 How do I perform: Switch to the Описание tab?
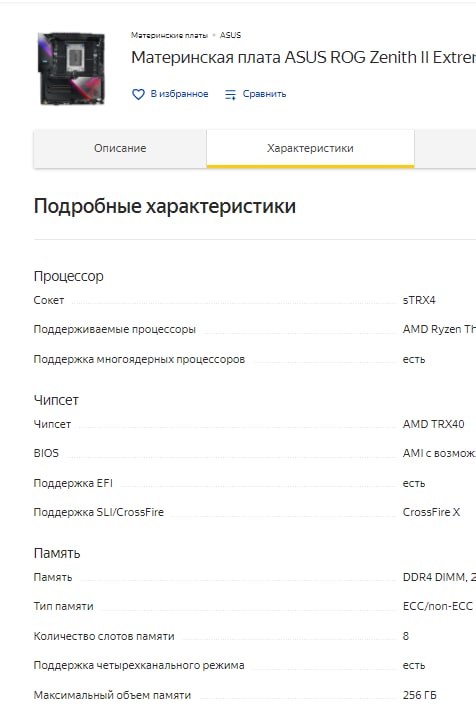(x=120, y=148)
